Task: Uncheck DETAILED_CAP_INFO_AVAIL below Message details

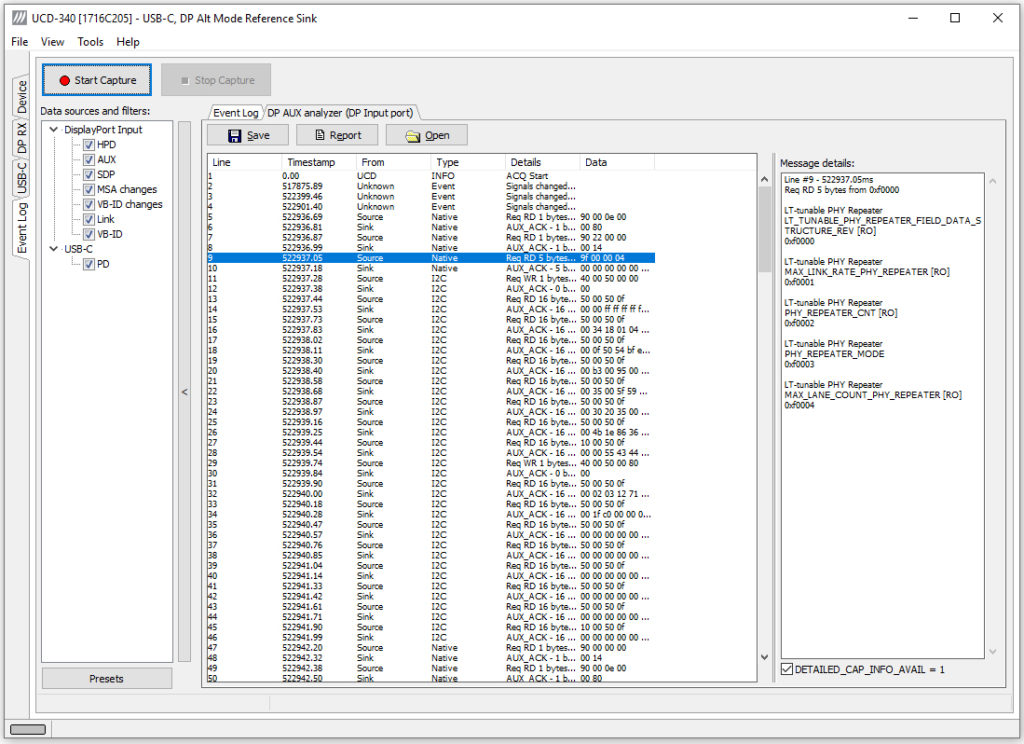Action: tap(789, 670)
